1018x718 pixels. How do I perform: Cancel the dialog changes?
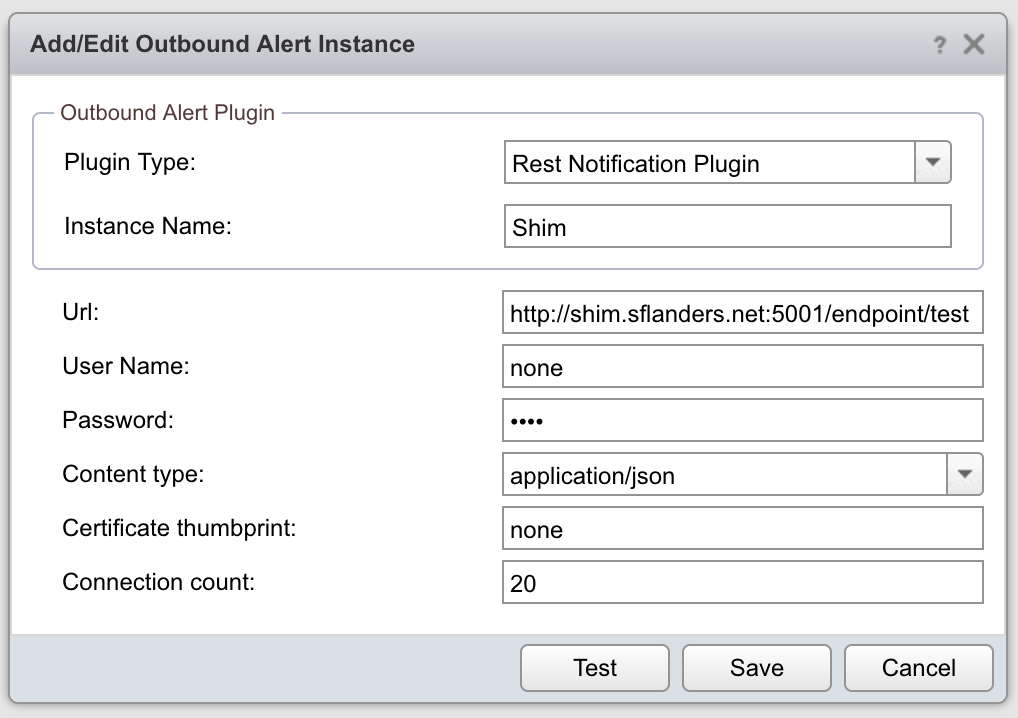[x=918, y=668]
